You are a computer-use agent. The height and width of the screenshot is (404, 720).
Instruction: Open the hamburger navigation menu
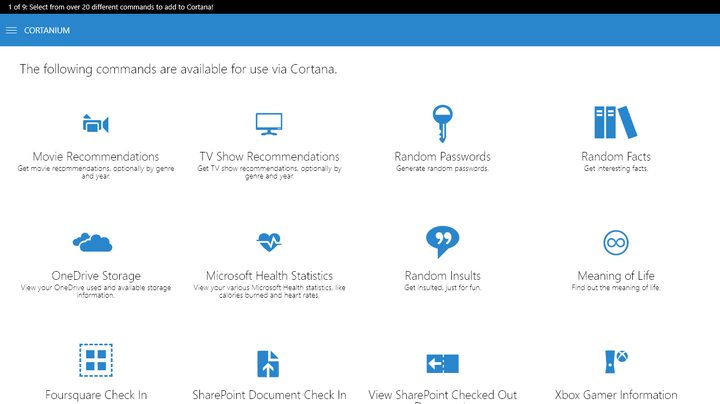[11, 30]
